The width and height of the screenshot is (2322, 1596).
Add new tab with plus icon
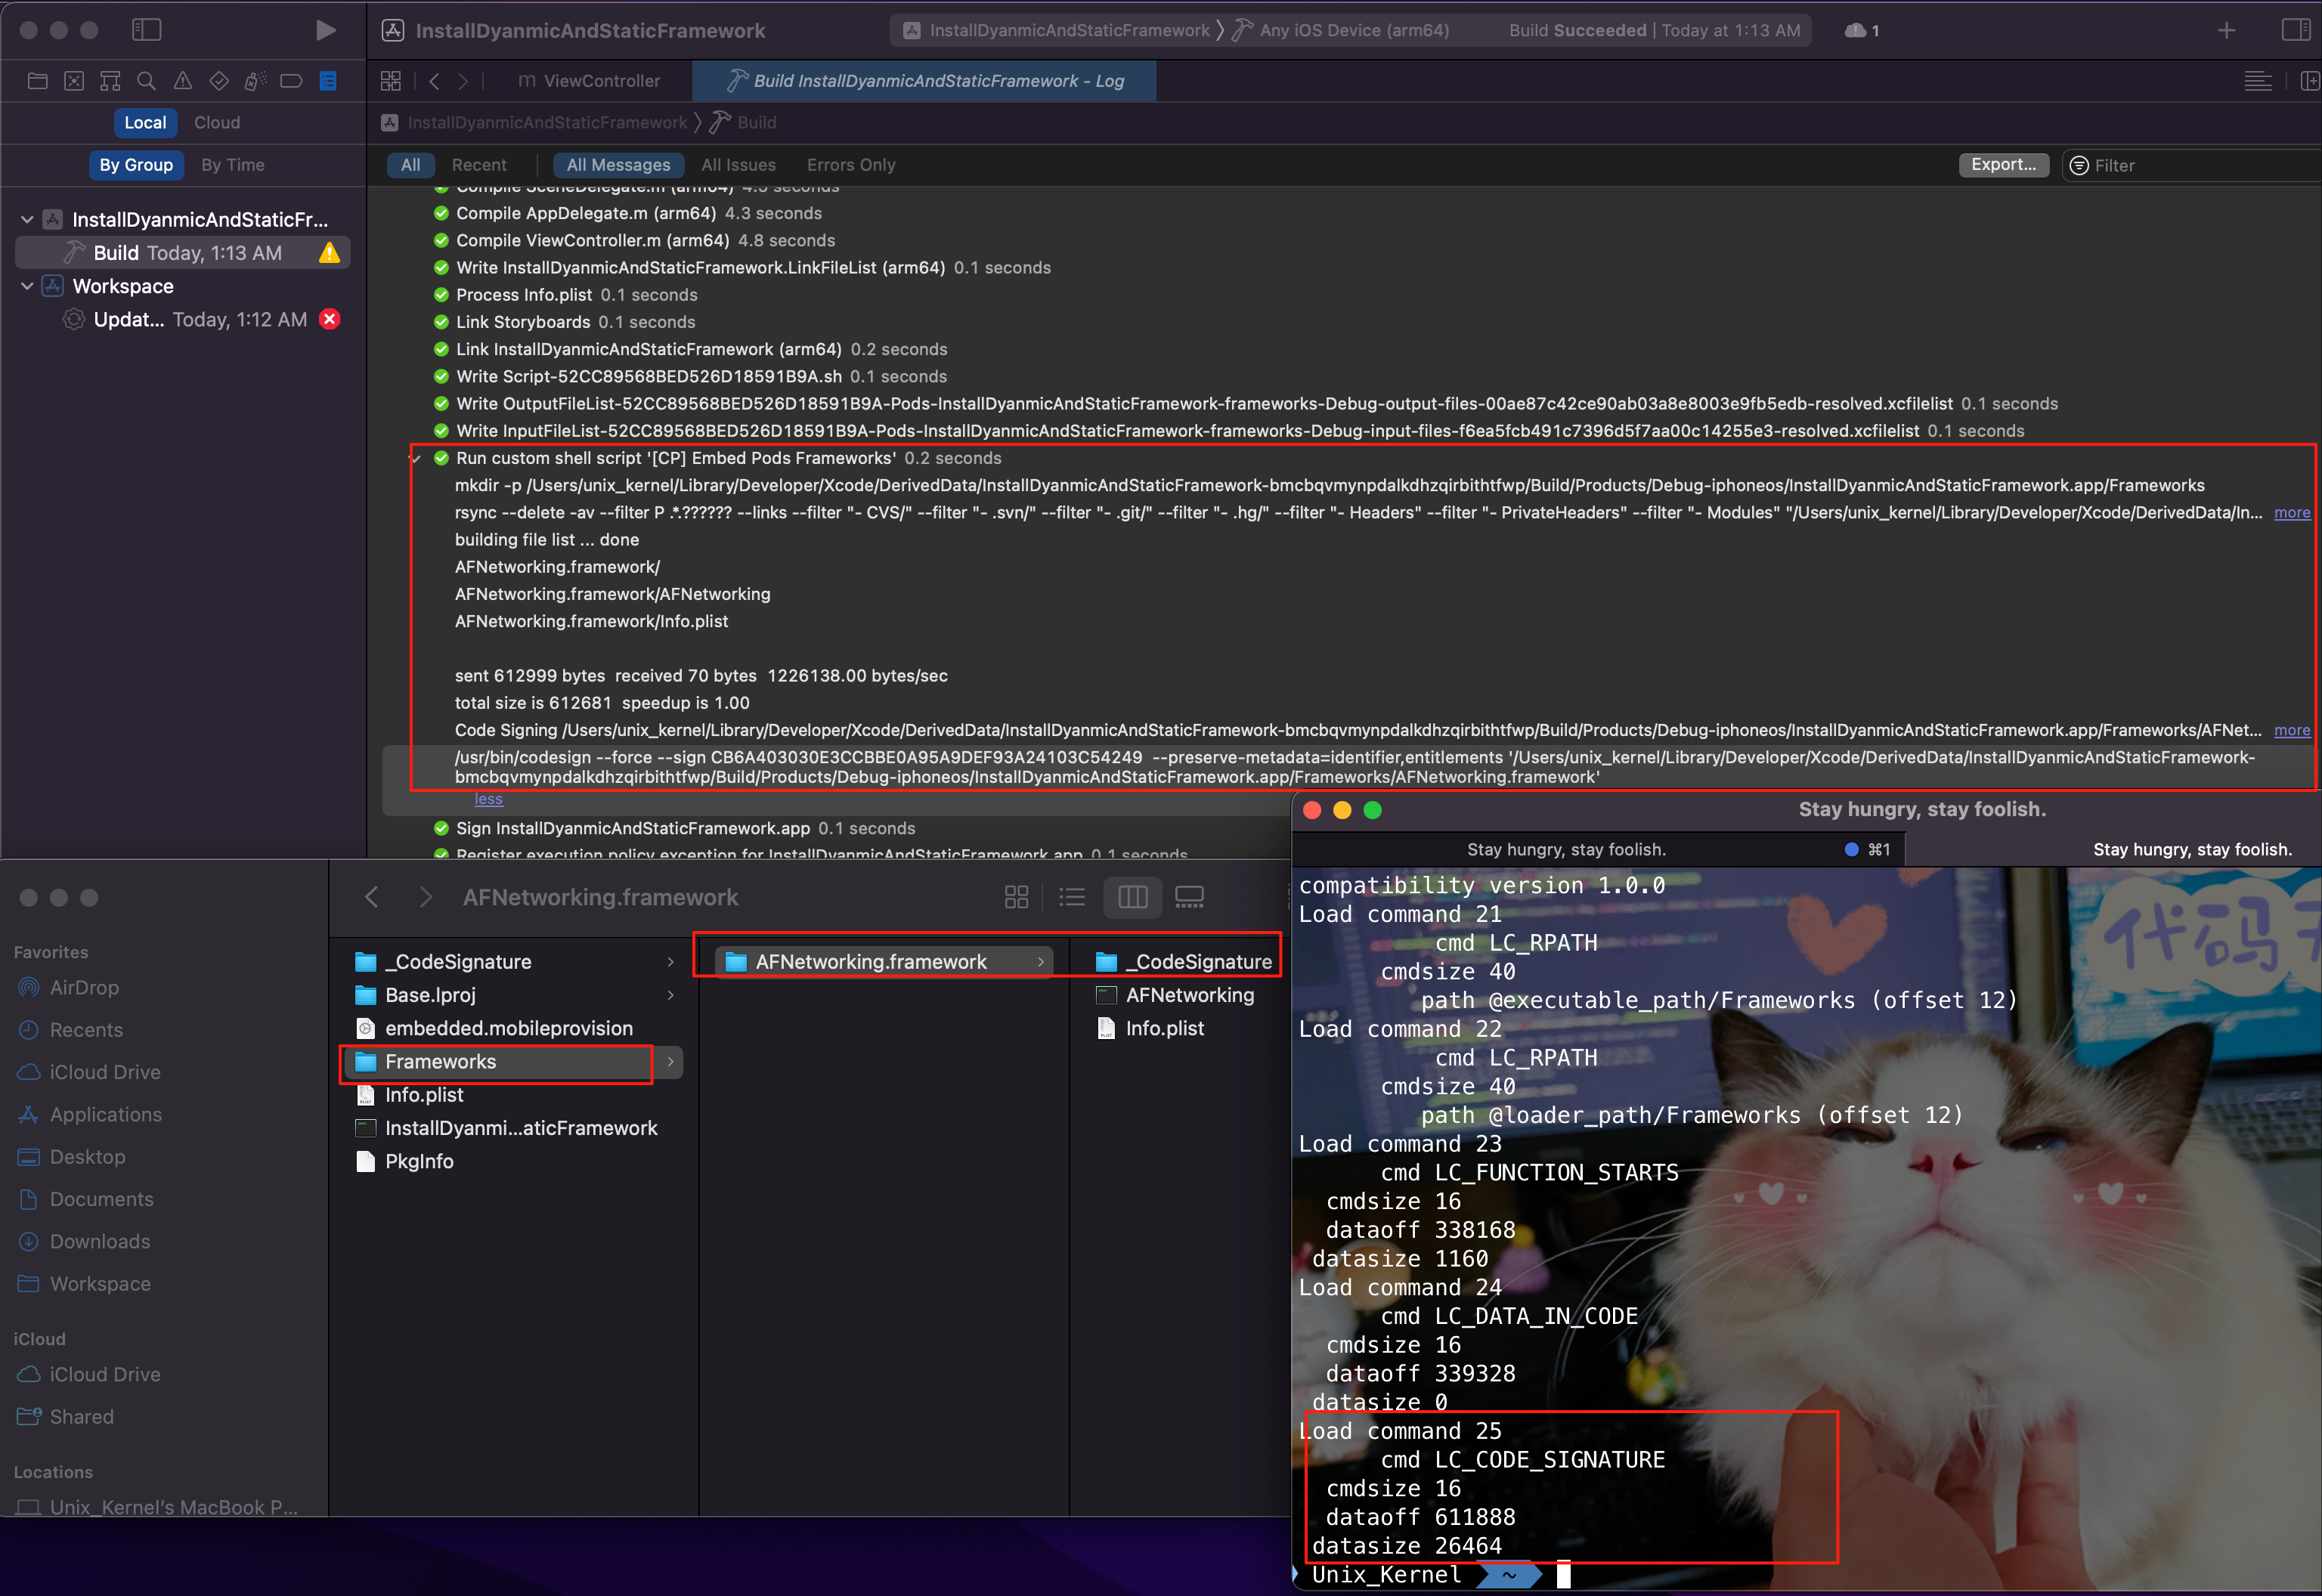tap(2226, 31)
